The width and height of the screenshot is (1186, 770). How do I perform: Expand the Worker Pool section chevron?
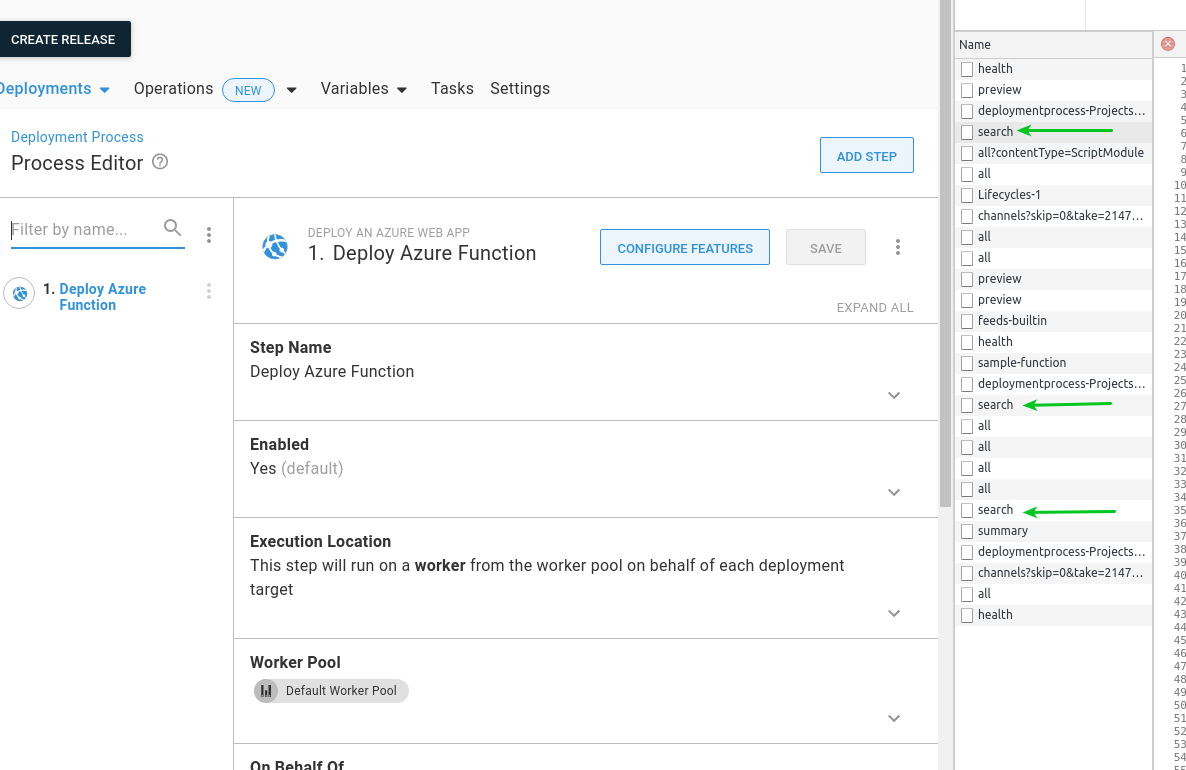pos(894,718)
